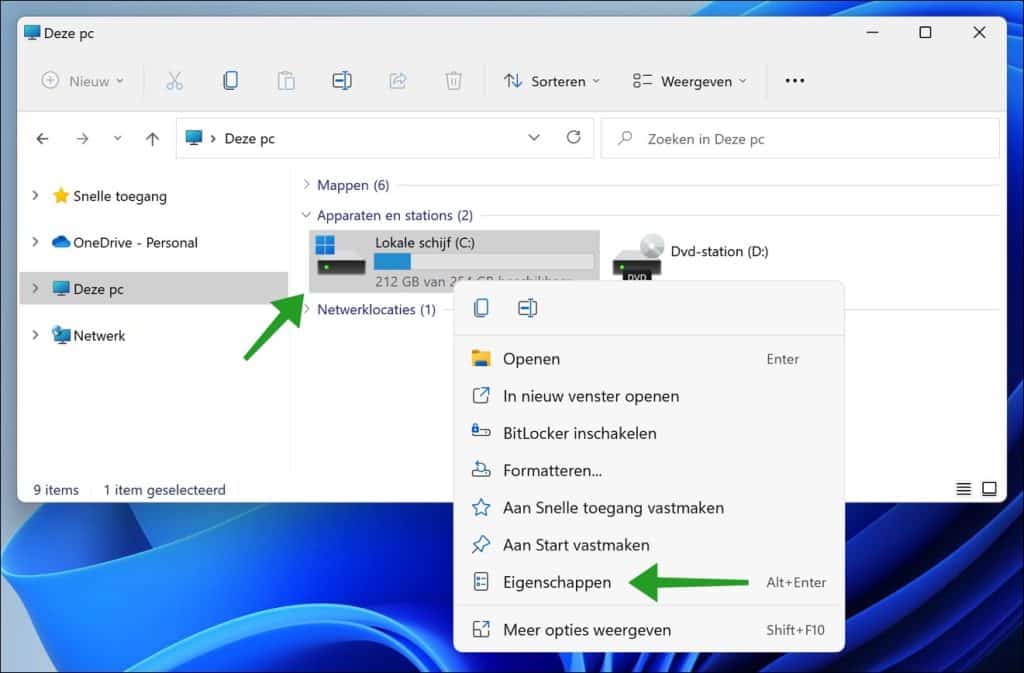Open the Sorteren dropdown
The width and height of the screenshot is (1024, 673).
tap(551, 81)
